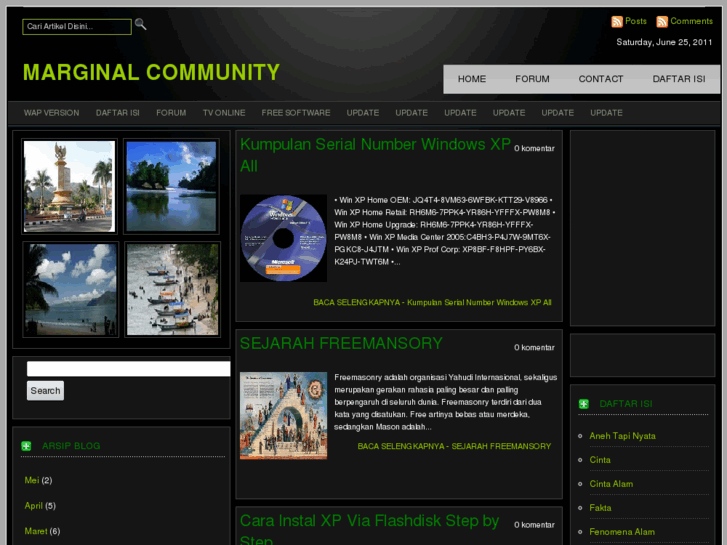Select DAFTAR ISI in the dark menu bar
Image resolution: width=727 pixels, height=545 pixels.
[x=118, y=113]
